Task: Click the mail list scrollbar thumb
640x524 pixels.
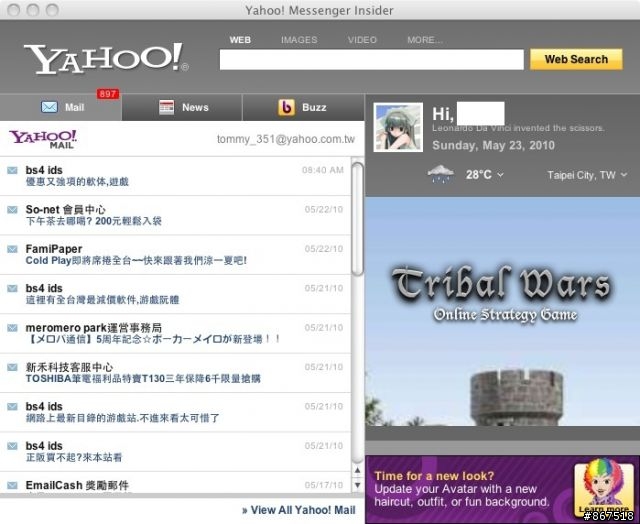Action: pyautogui.click(x=358, y=219)
